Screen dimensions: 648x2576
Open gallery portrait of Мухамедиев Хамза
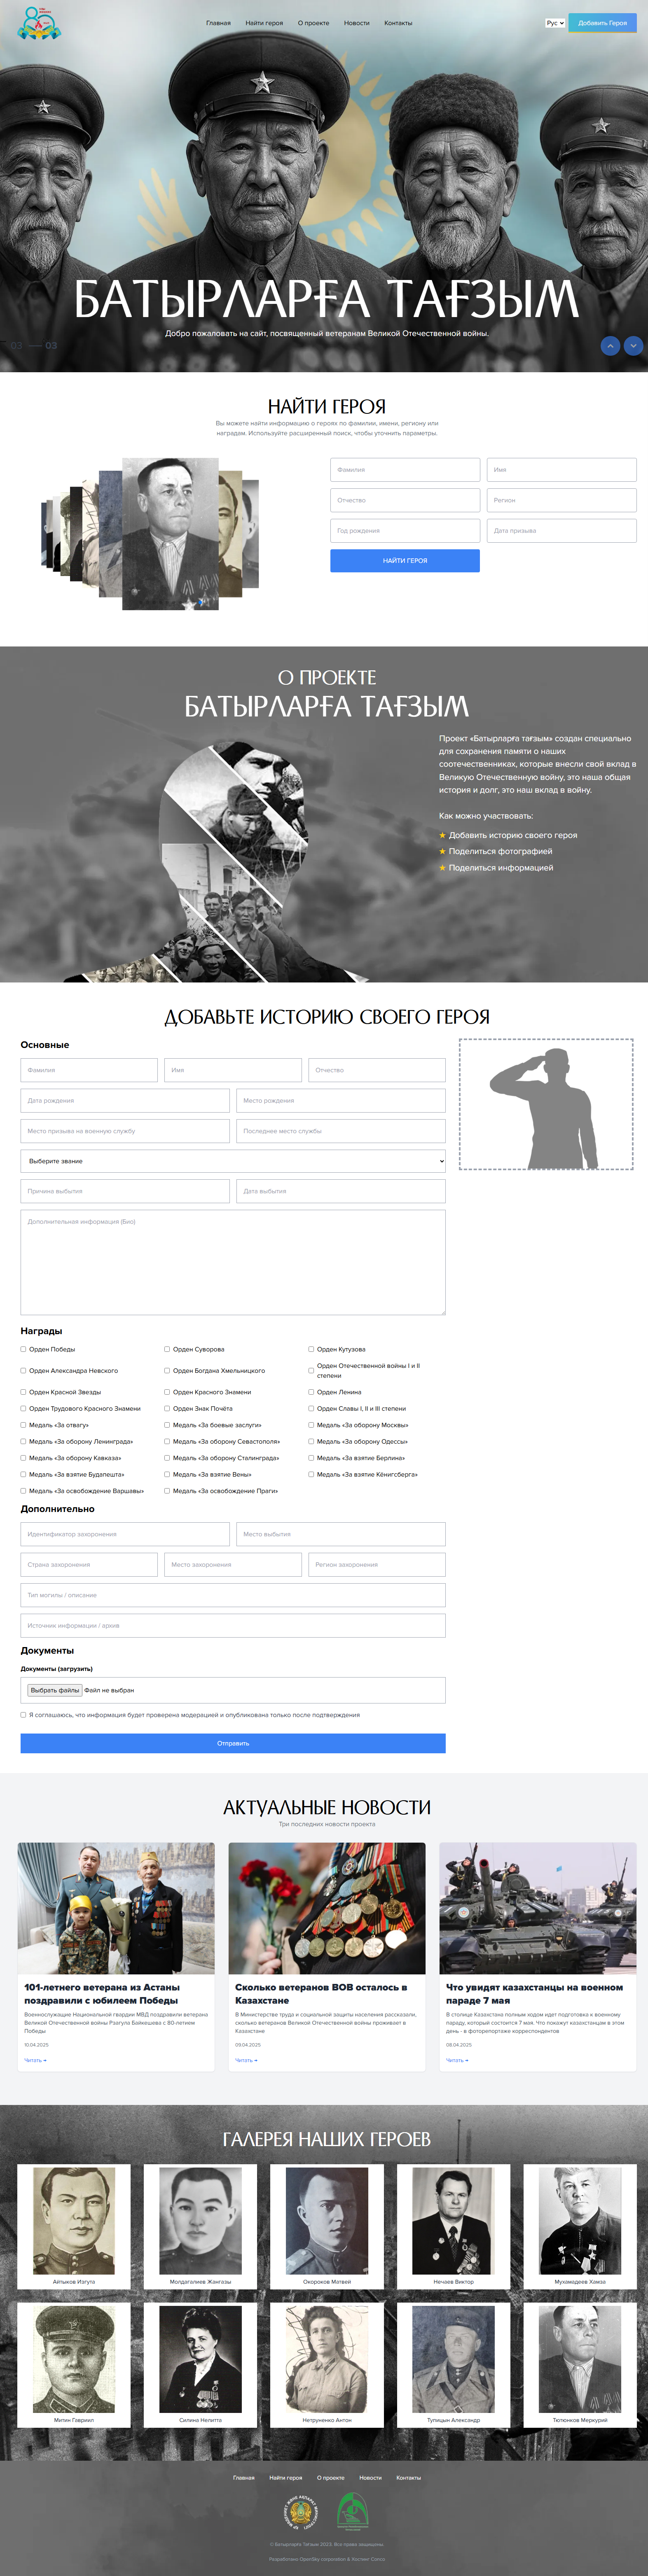(x=580, y=2222)
